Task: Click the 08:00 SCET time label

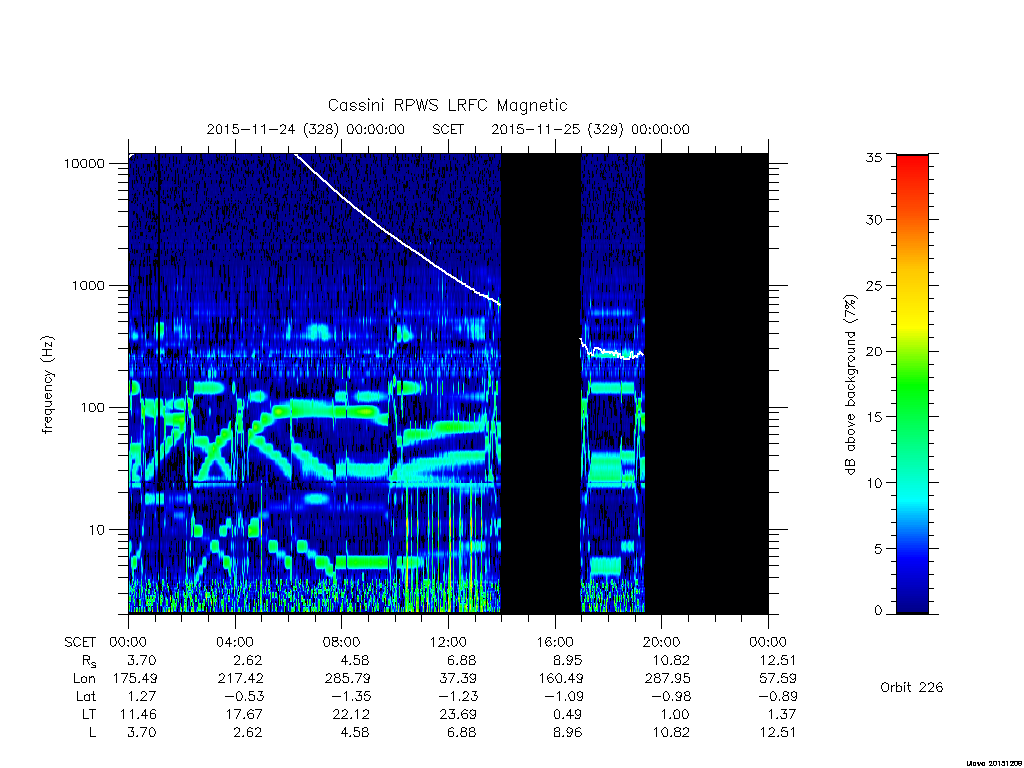Action: (x=341, y=642)
